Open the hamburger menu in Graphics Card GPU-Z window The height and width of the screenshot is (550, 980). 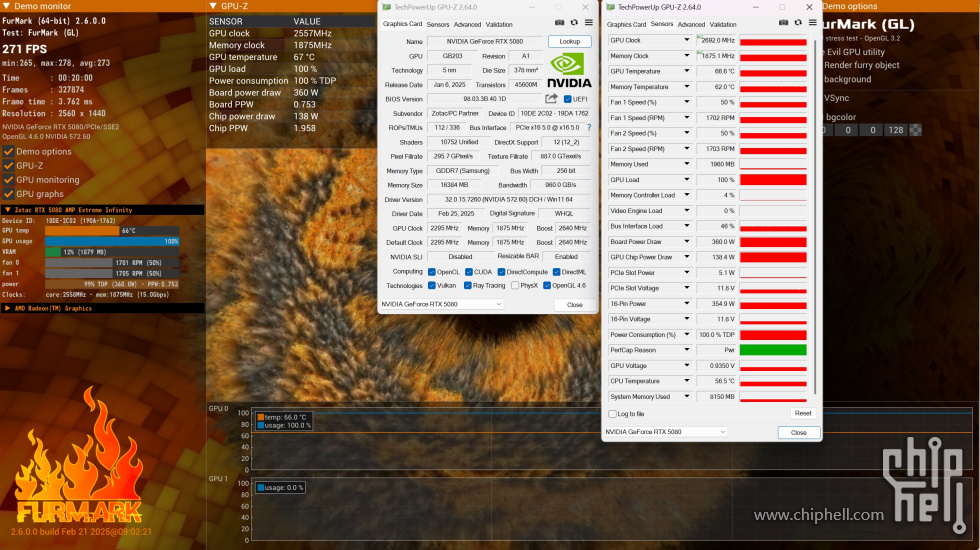[589, 22]
